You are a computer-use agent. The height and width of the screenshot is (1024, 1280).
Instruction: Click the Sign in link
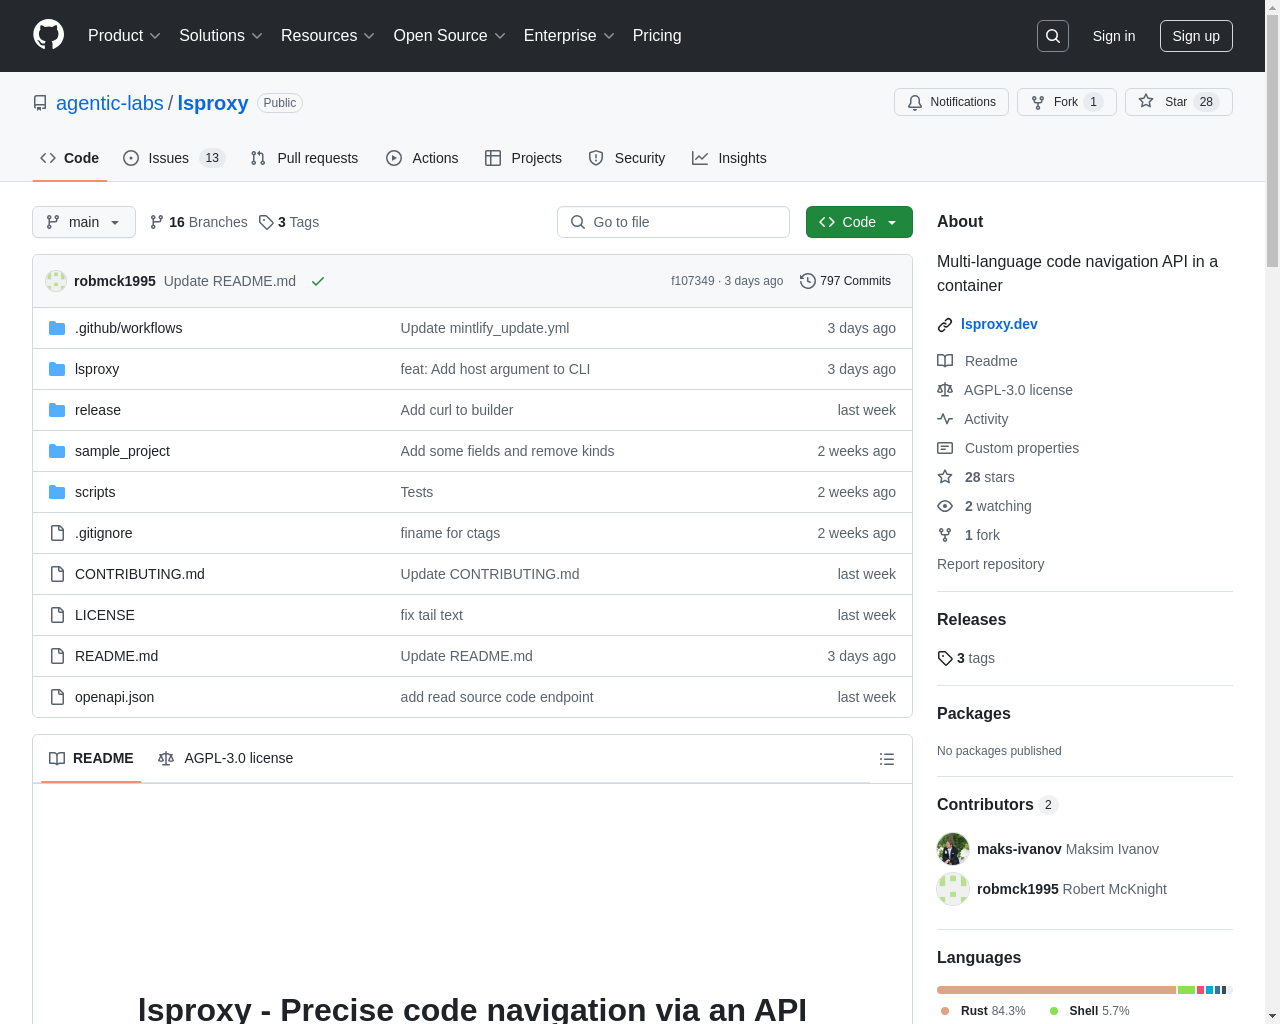pos(1114,36)
